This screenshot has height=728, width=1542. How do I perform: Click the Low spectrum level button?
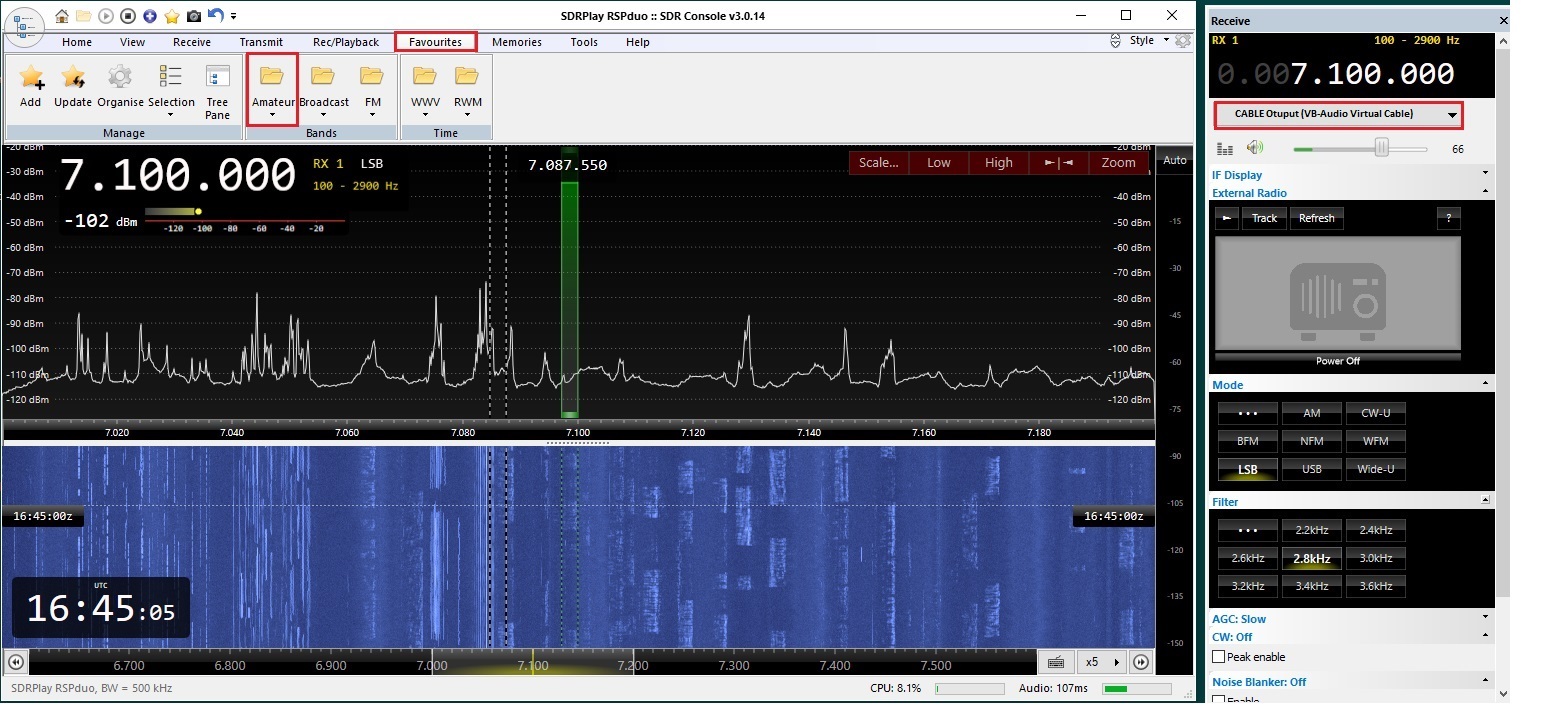938,163
